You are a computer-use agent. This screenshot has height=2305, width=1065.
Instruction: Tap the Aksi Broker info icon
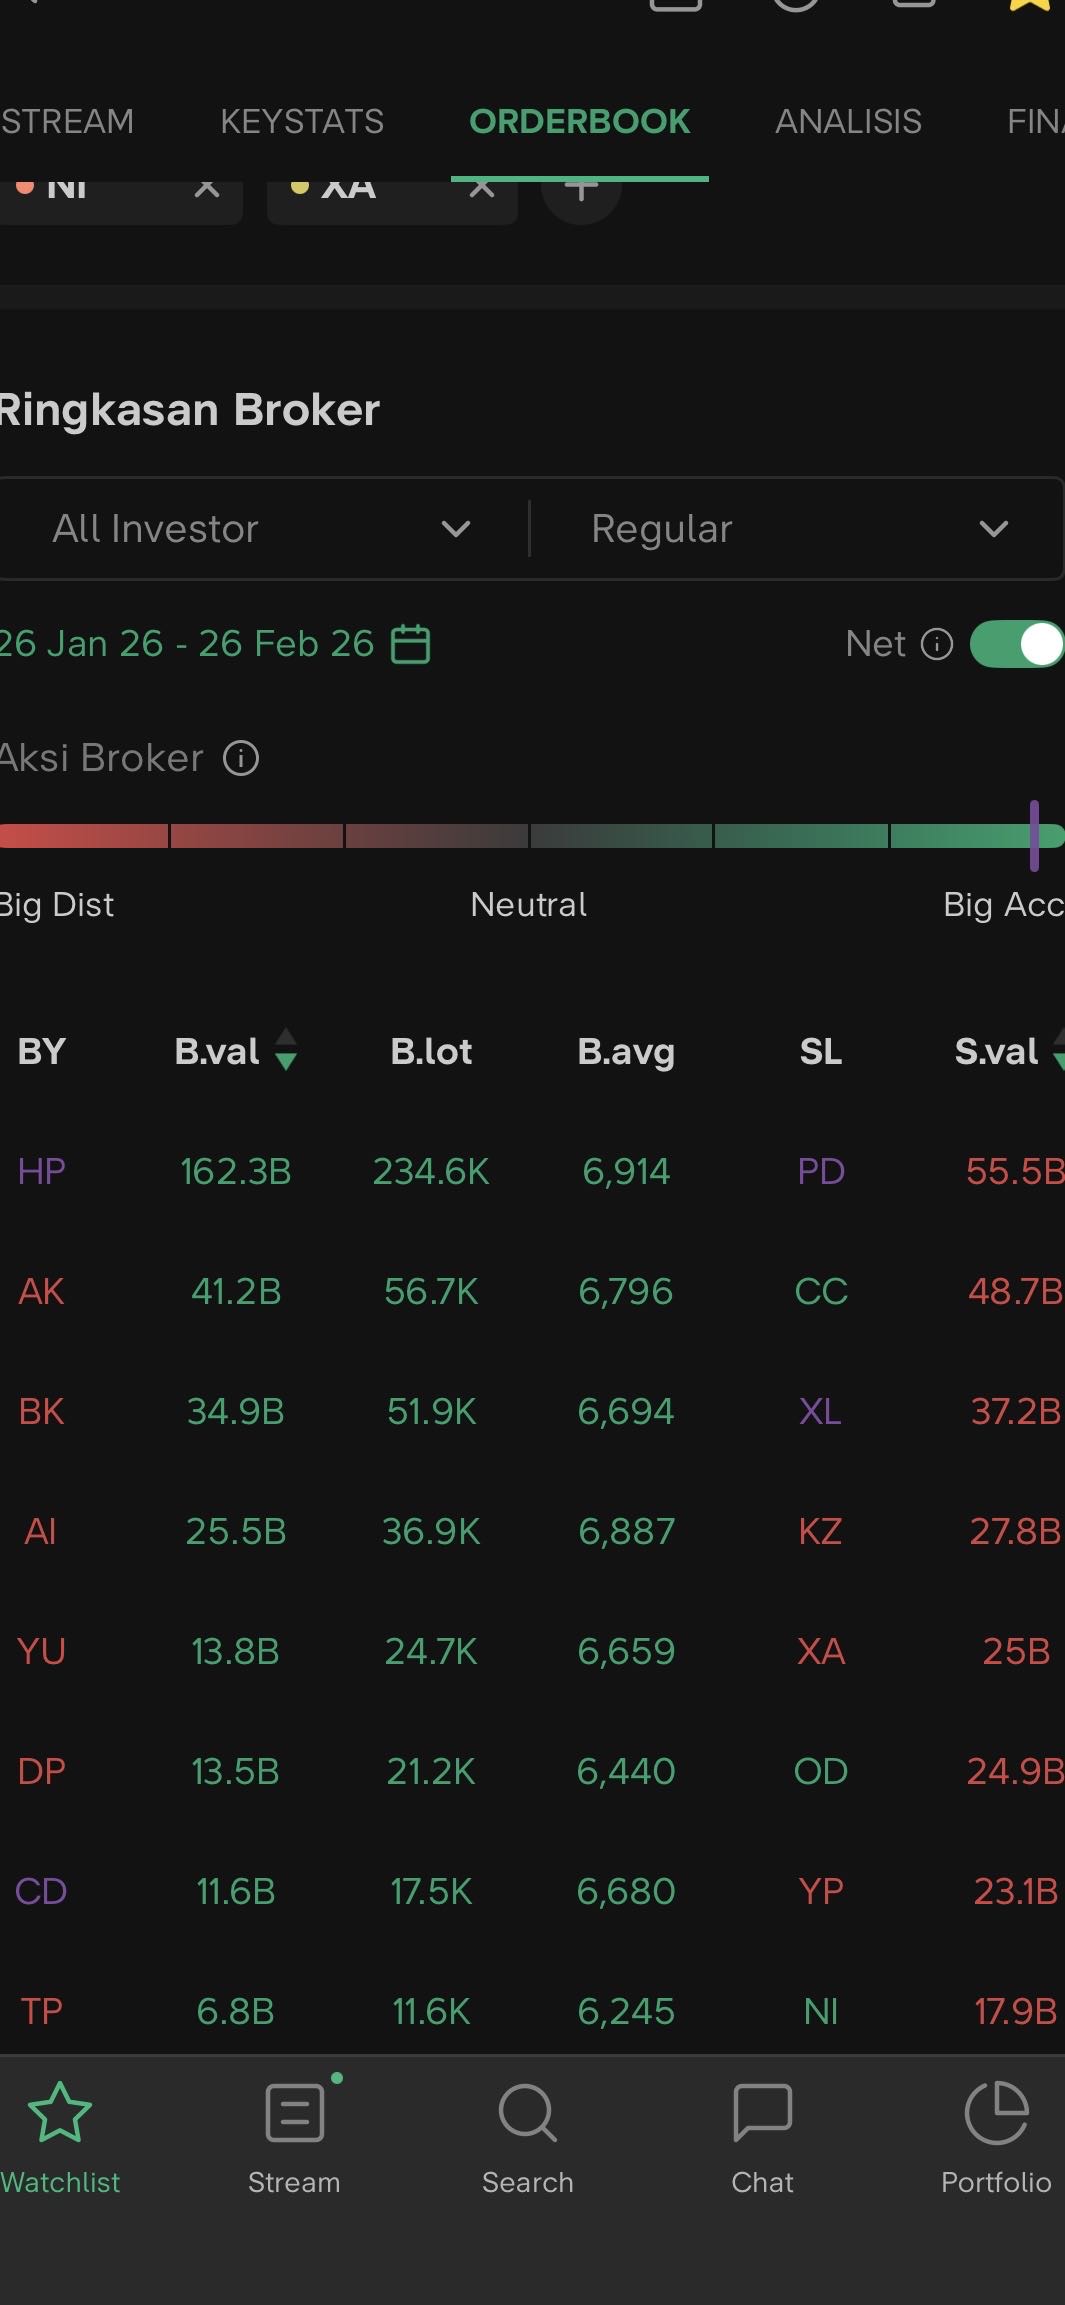(x=241, y=758)
